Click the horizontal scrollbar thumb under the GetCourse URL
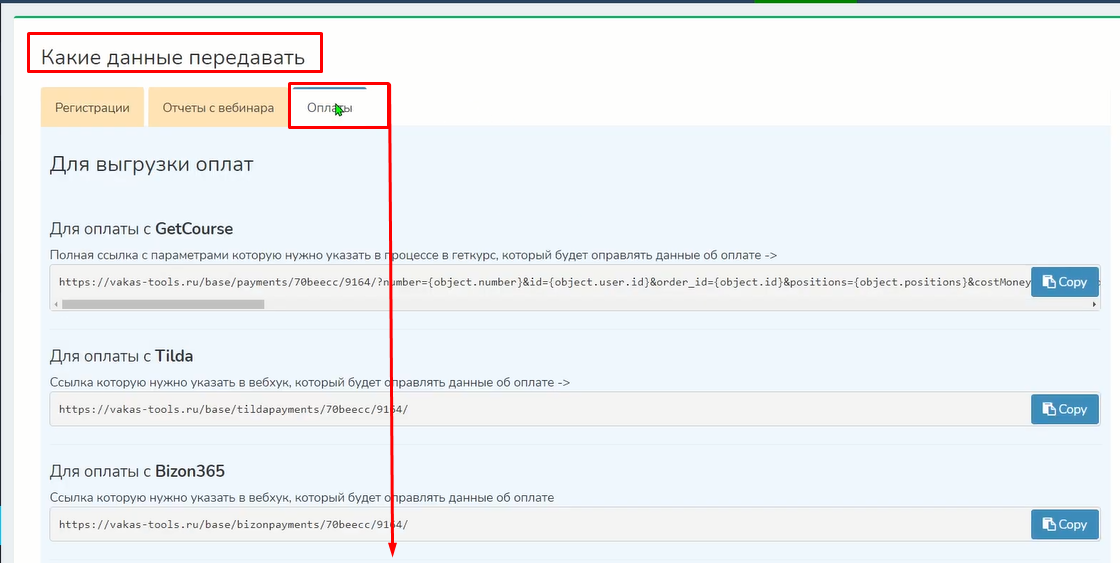Screen dimensions: 1120x563 pos(162,304)
